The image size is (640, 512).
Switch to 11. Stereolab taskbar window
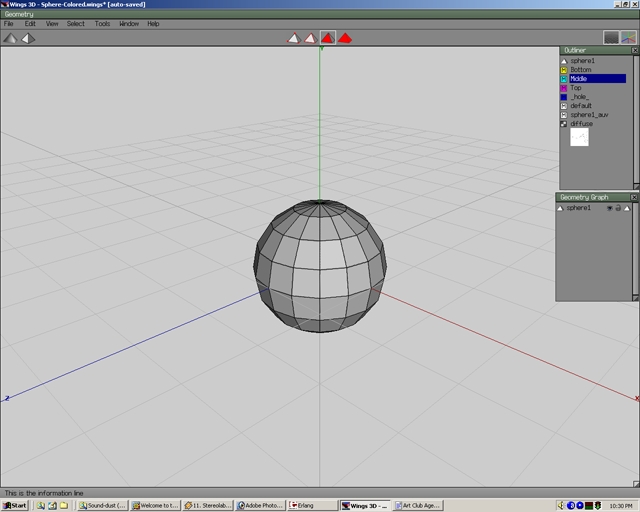click(208, 505)
